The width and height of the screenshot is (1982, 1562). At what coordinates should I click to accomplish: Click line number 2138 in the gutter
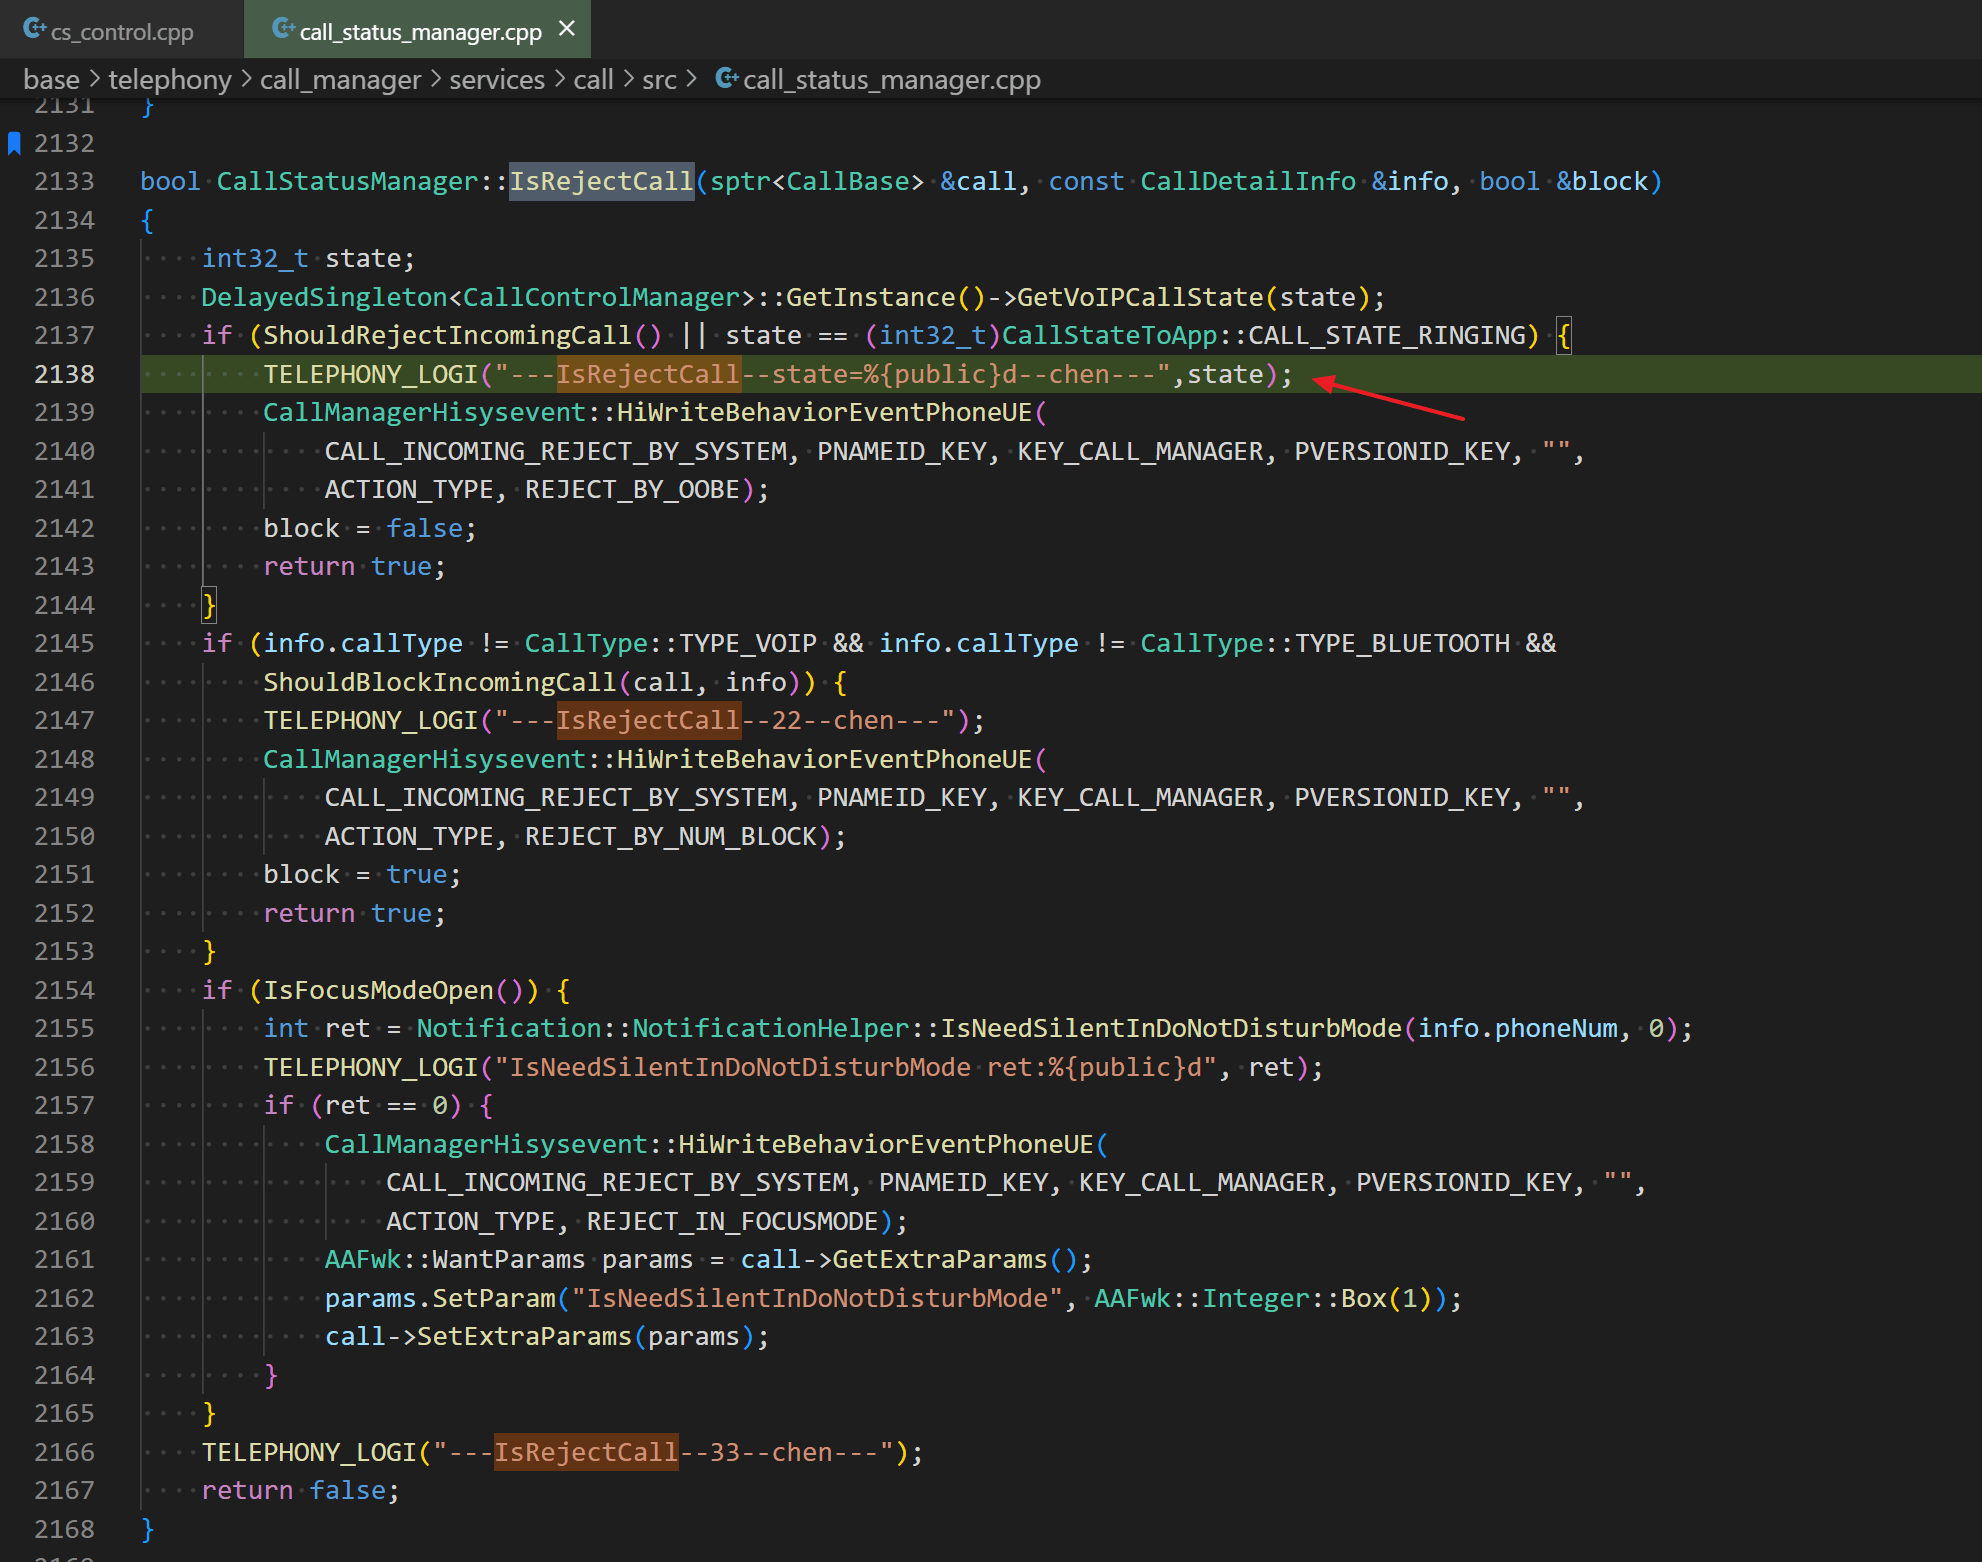pyautogui.click(x=64, y=374)
